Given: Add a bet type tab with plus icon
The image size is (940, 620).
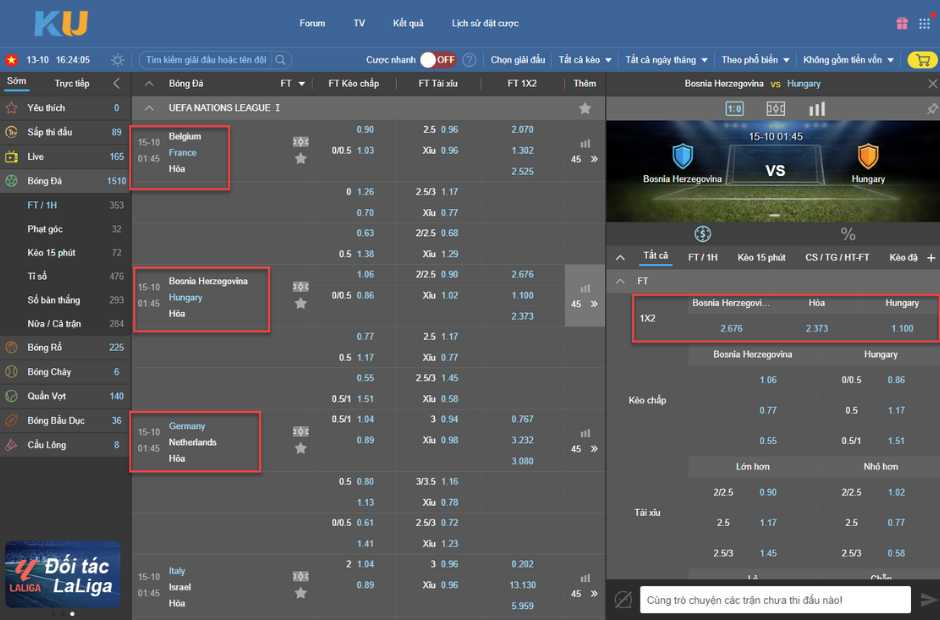Looking at the screenshot, I should coord(931,258).
